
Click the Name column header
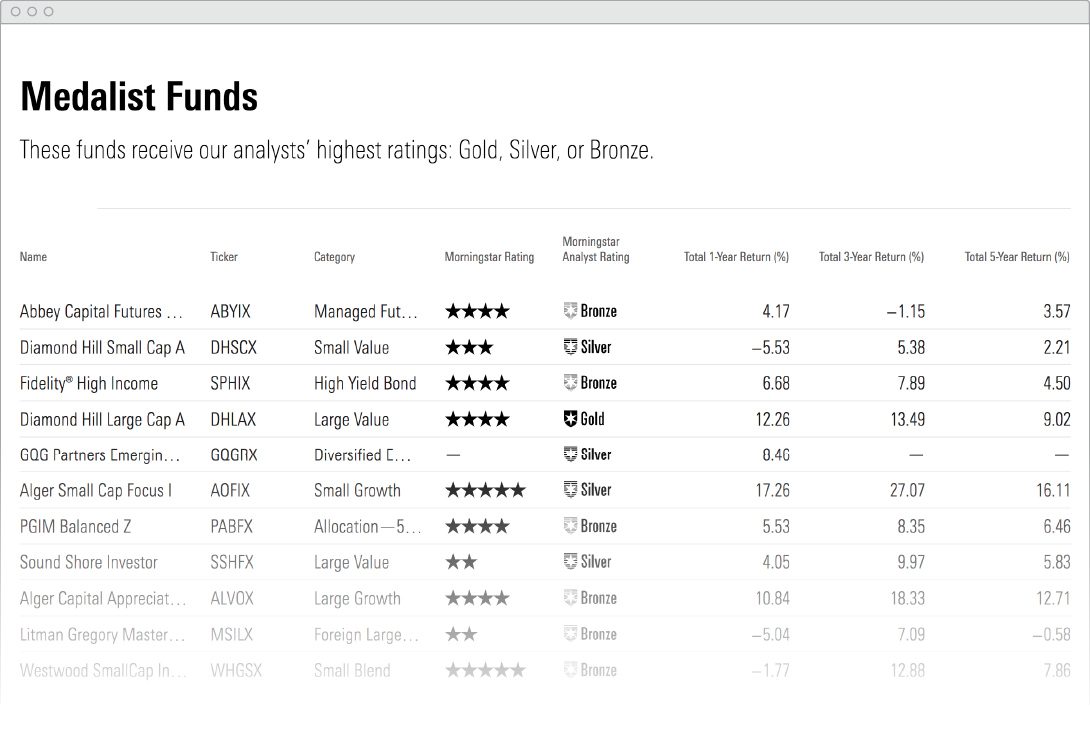click(33, 257)
